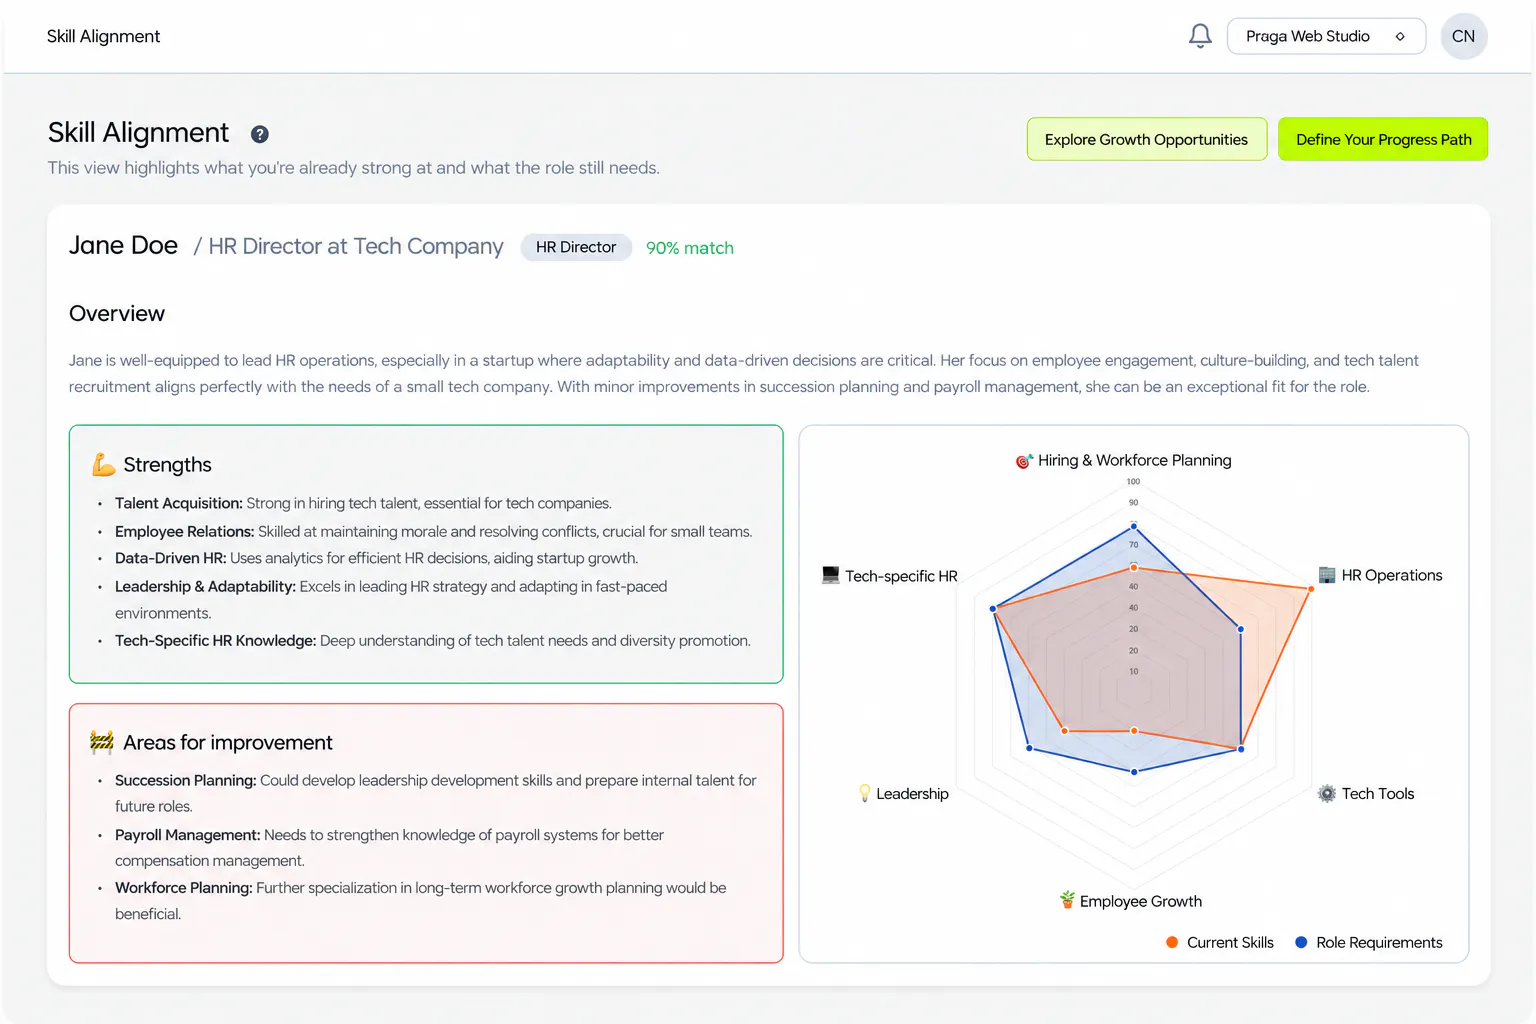Click the Talent Acquisition strength item
The width and height of the screenshot is (1536, 1024).
click(363, 503)
